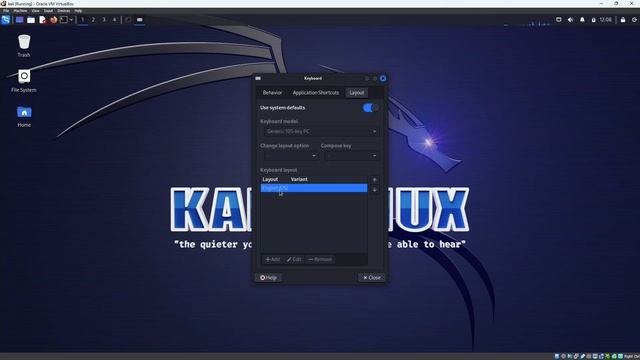Click the panel clock showing 12:08
This screenshot has width=640, height=360.
(606, 20)
